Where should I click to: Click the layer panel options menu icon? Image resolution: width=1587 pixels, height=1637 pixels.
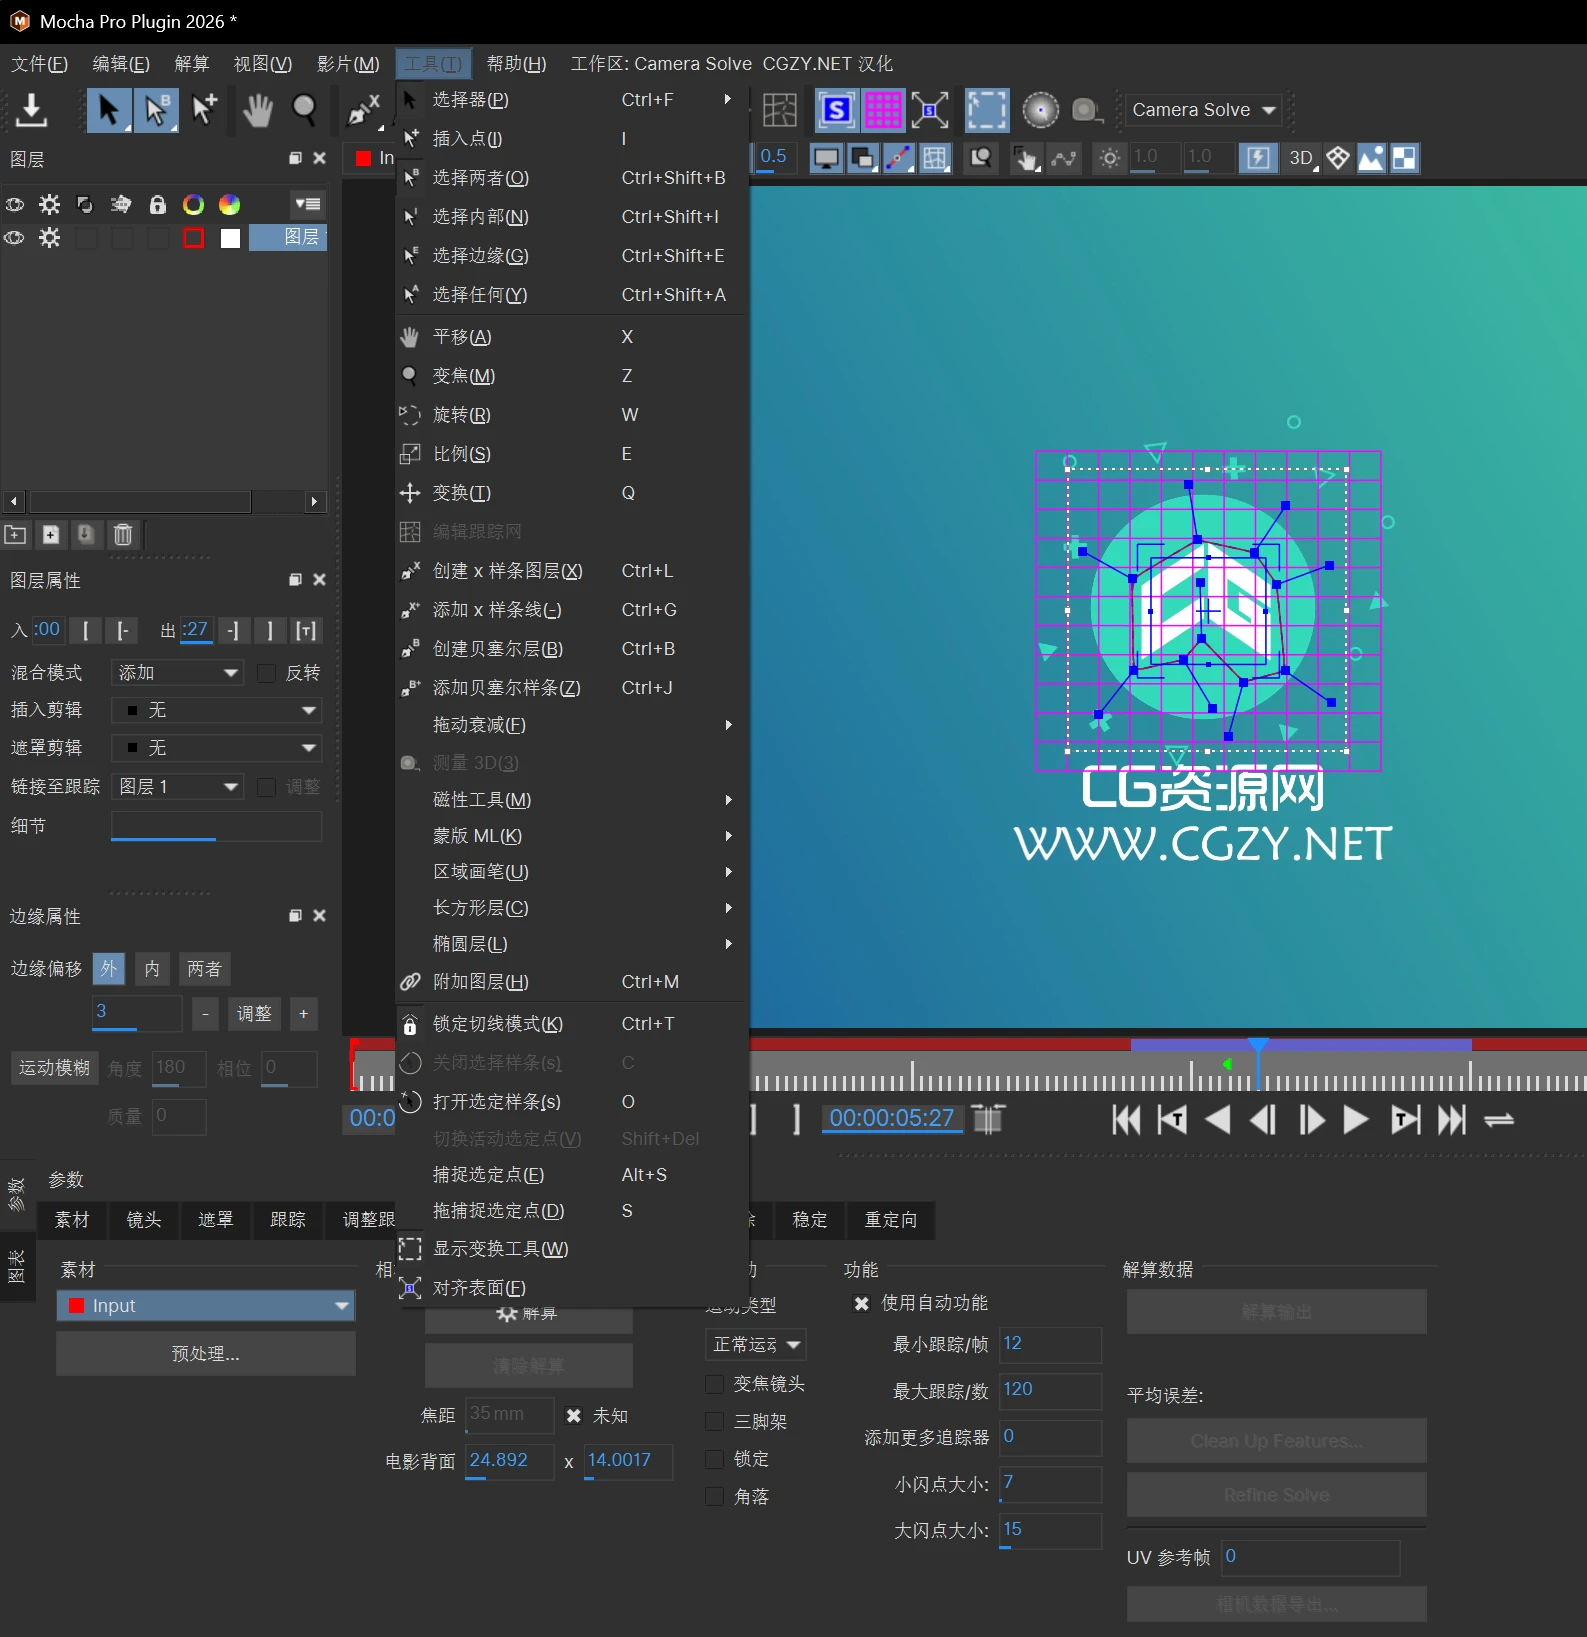click(x=307, y=204)
